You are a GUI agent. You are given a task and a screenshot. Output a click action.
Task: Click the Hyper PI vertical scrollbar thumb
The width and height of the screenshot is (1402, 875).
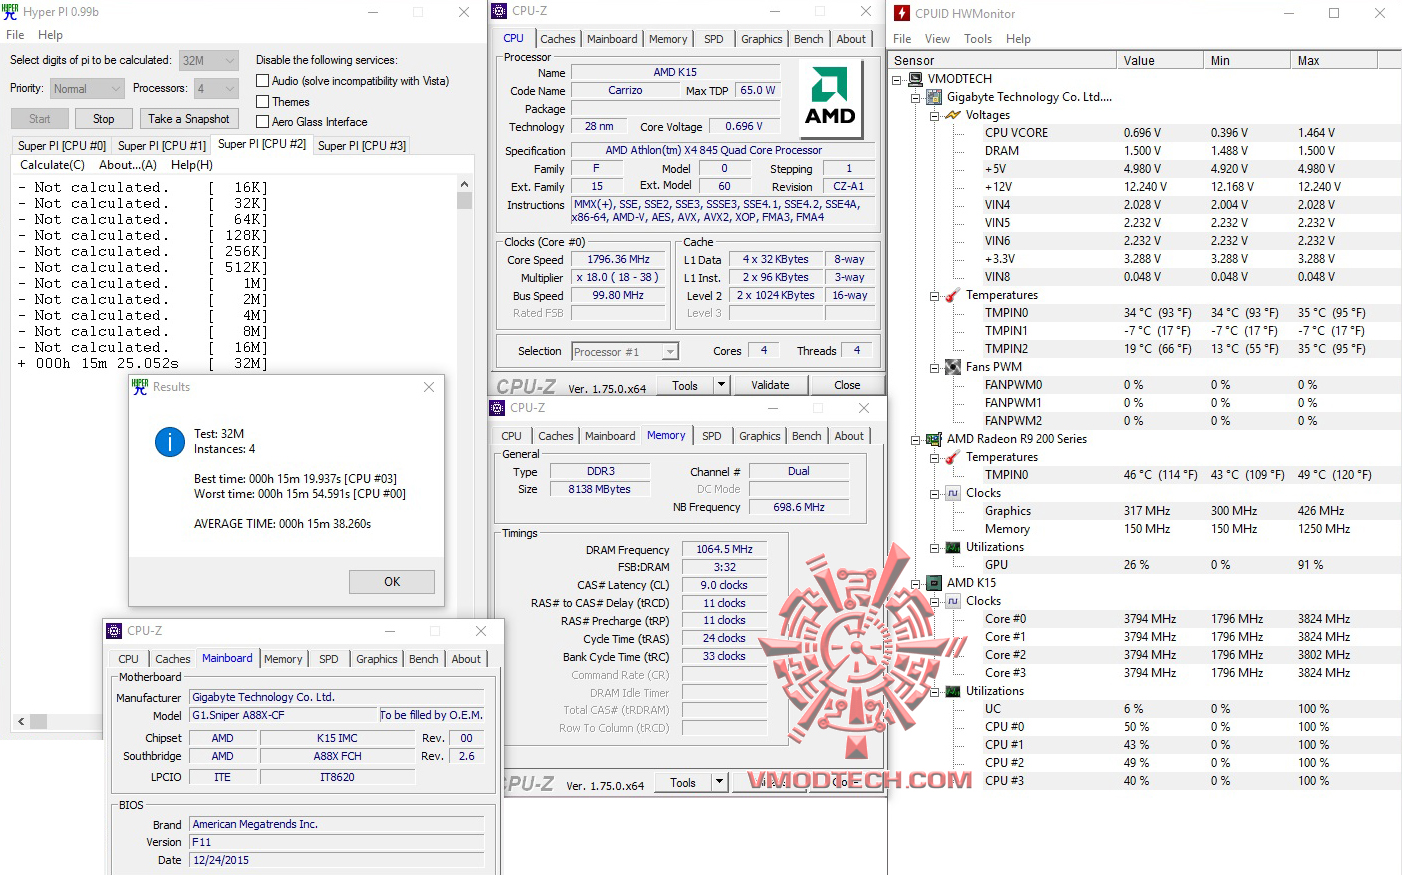tap(464, 200)
